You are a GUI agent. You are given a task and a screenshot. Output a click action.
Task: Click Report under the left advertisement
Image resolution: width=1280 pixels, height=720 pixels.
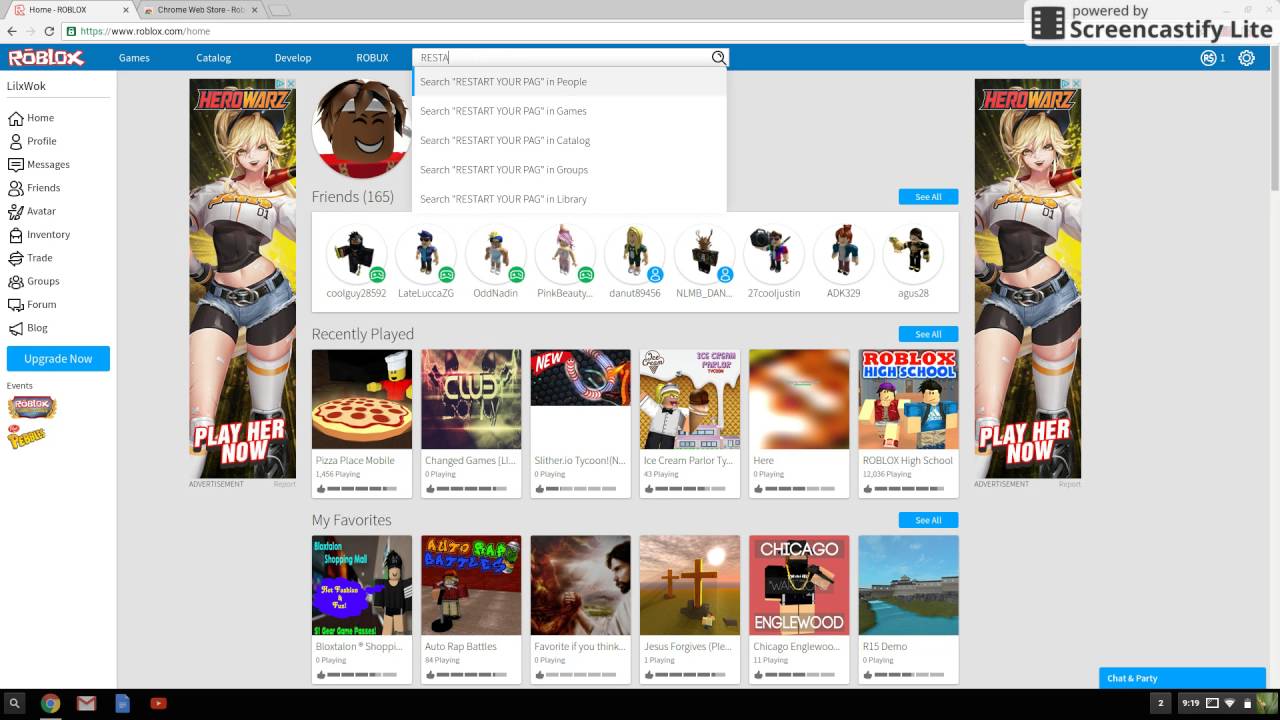pos(284,484)
